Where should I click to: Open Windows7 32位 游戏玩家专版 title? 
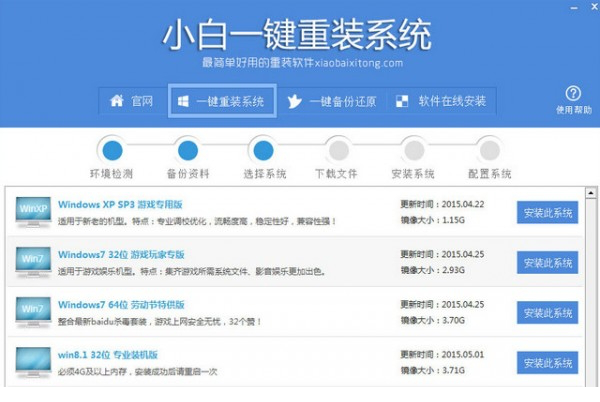121,255
